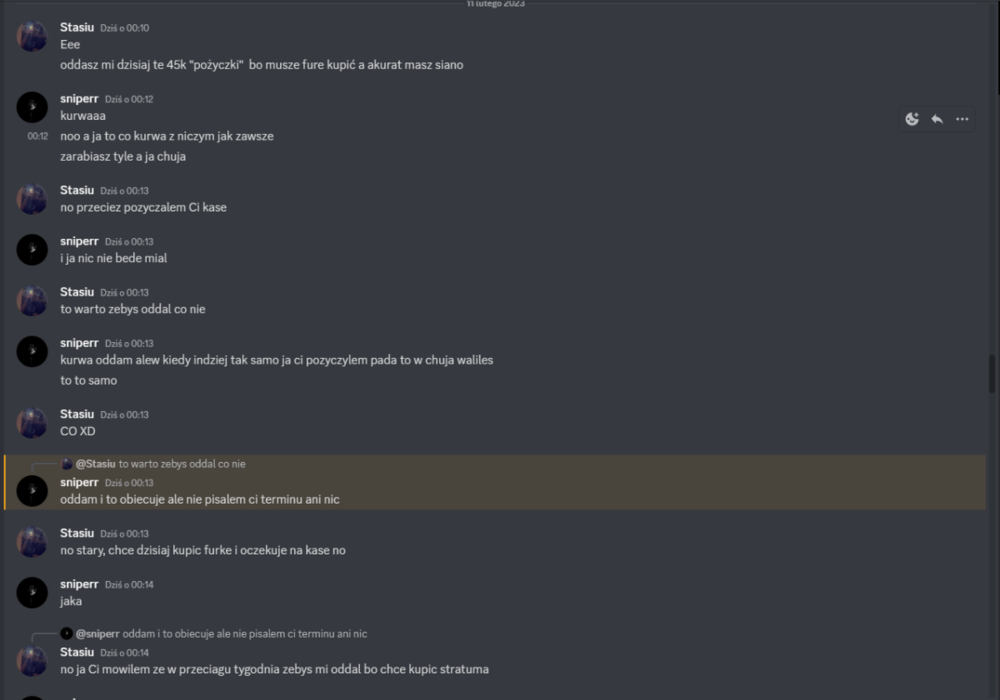The image size is (1000, 700).
Task: Open the Stasiu username at 00:10
Action: tap(77, 27)
